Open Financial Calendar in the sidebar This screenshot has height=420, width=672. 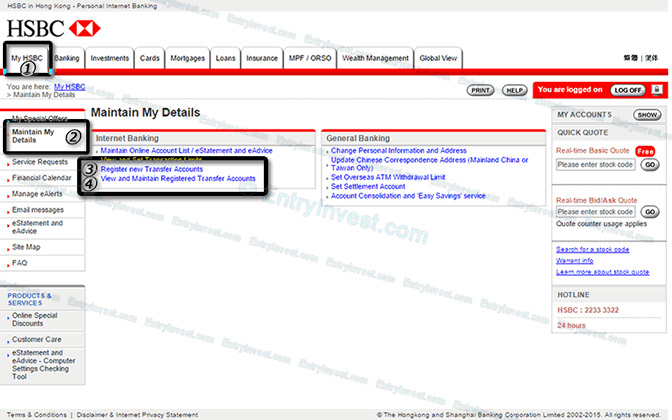(42, 178)
